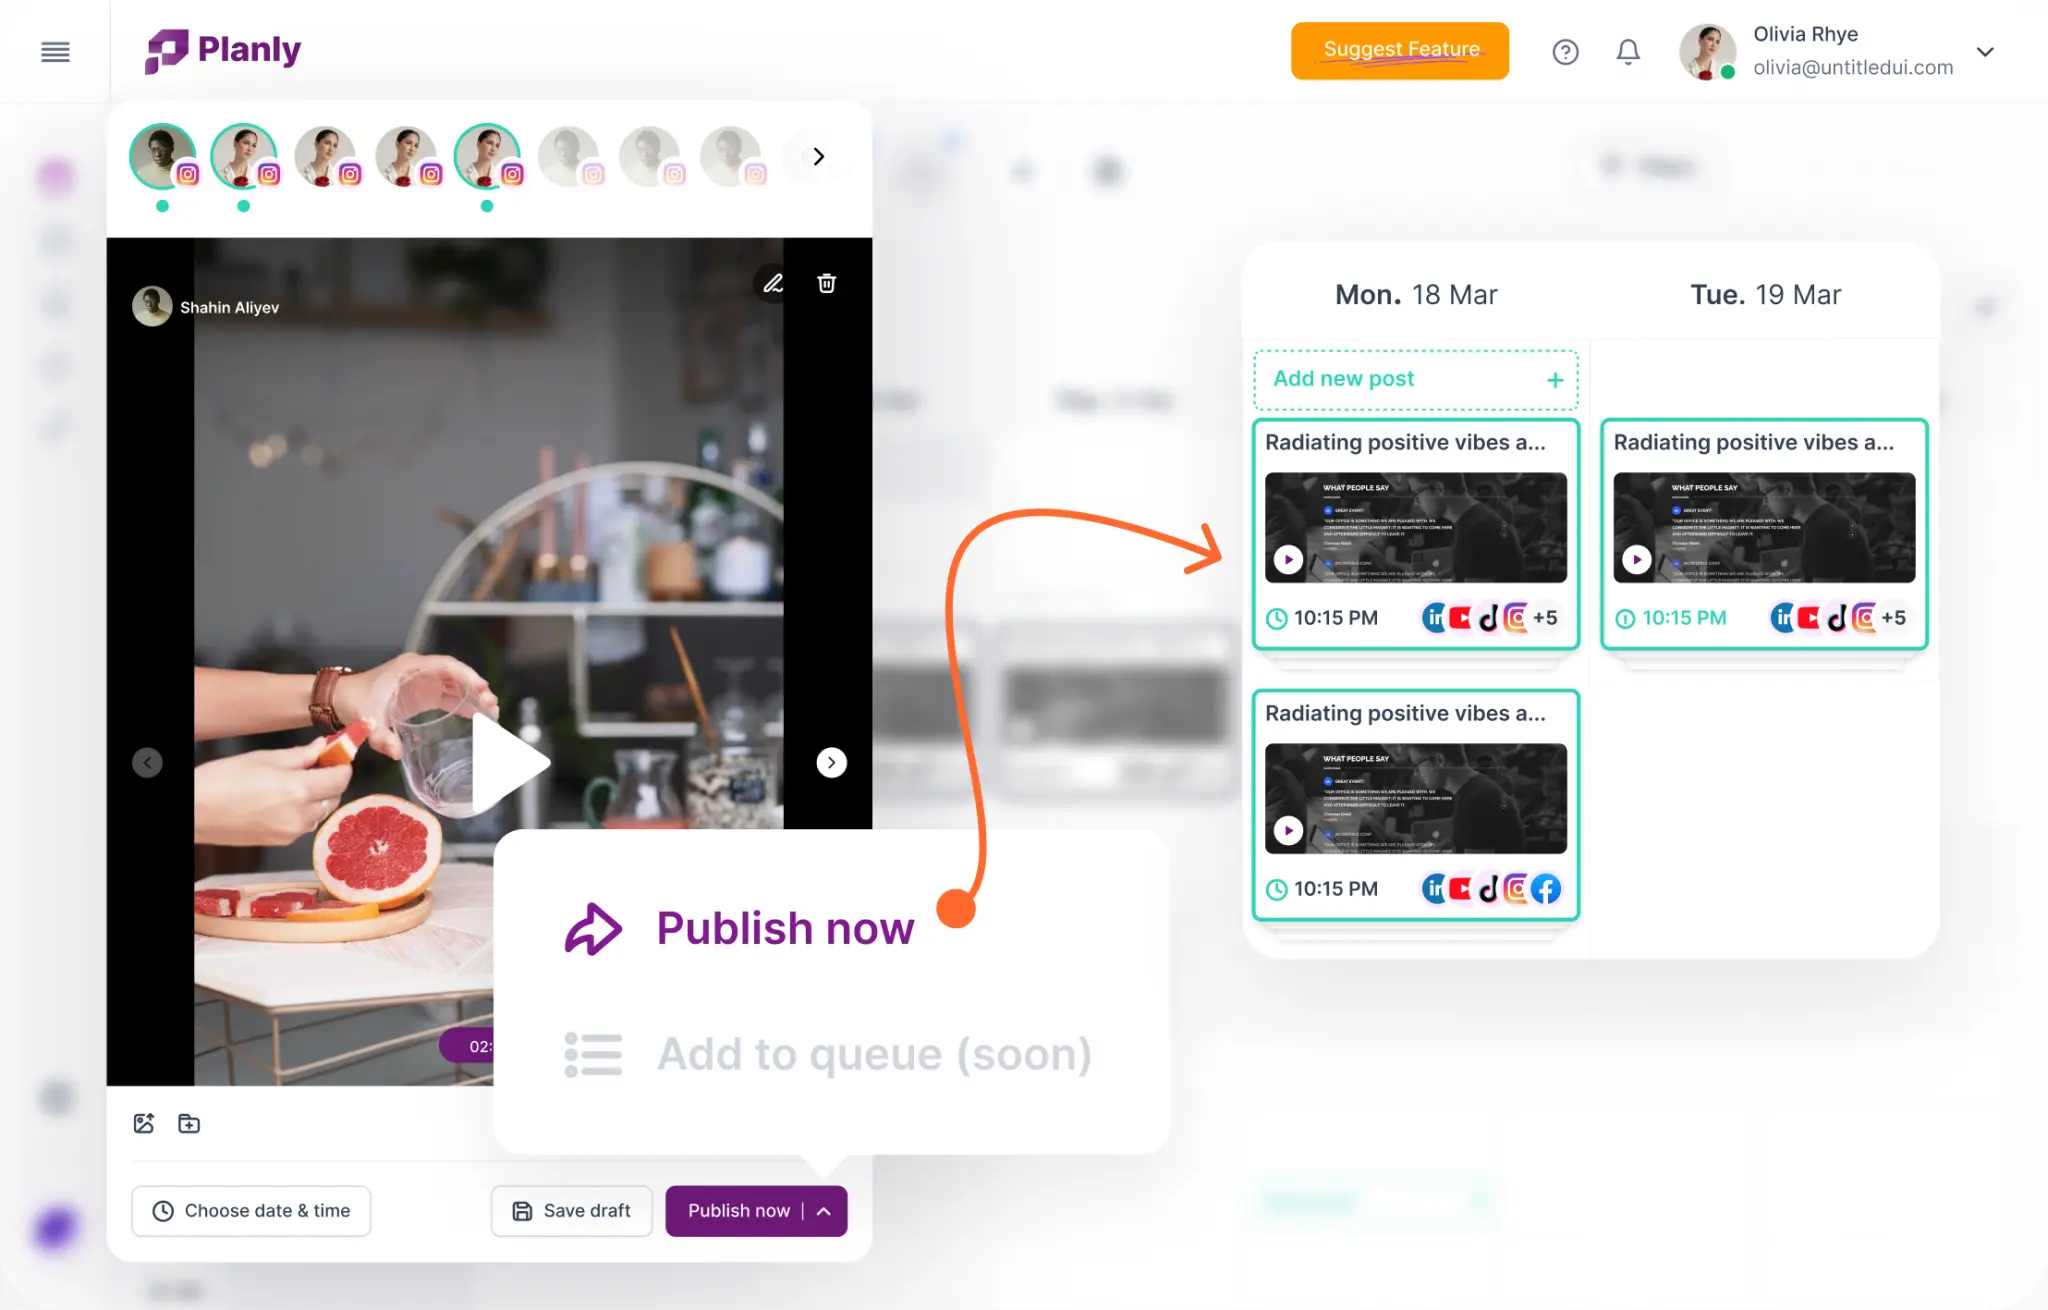2048x1310 pixels.
Task: Open the hamburger menu
Action: pyautogui.click(x=55, y=52)
